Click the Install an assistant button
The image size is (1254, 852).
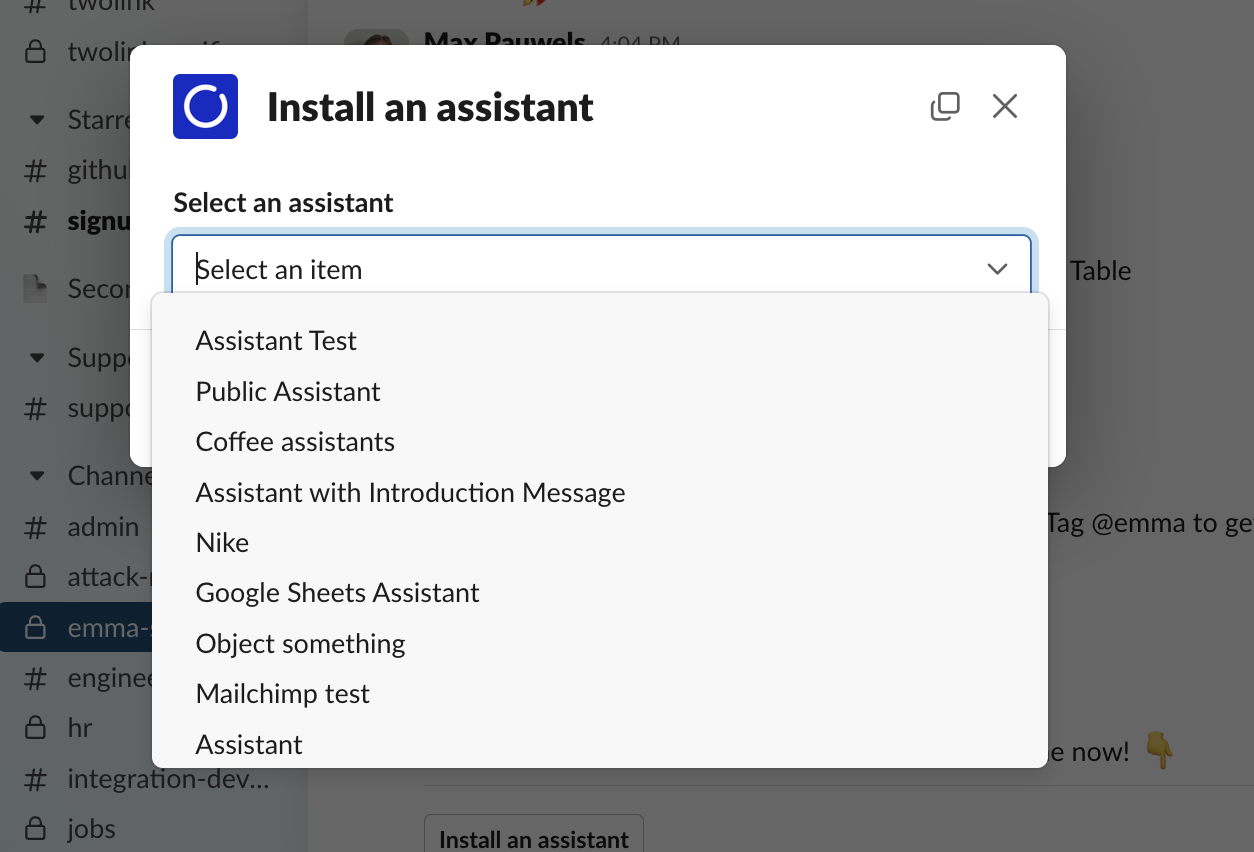534,838
